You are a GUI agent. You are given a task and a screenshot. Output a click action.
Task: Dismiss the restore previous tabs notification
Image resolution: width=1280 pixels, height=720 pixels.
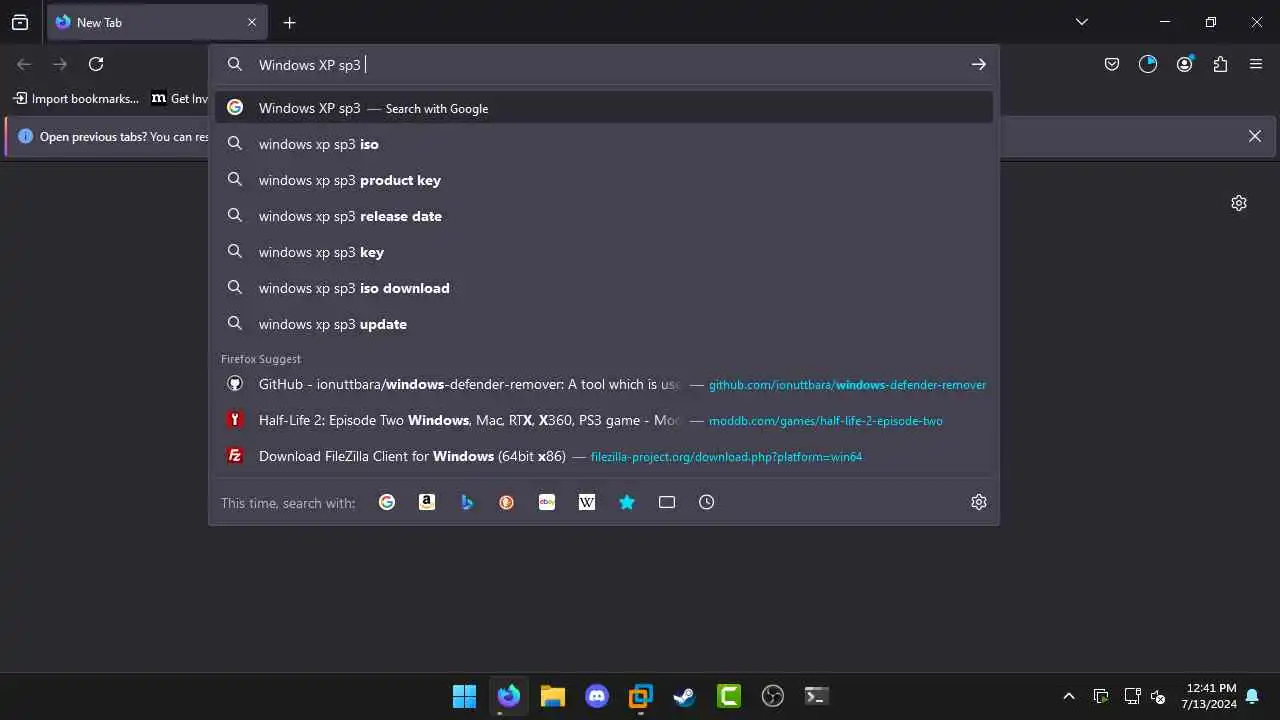(1255, 136)
